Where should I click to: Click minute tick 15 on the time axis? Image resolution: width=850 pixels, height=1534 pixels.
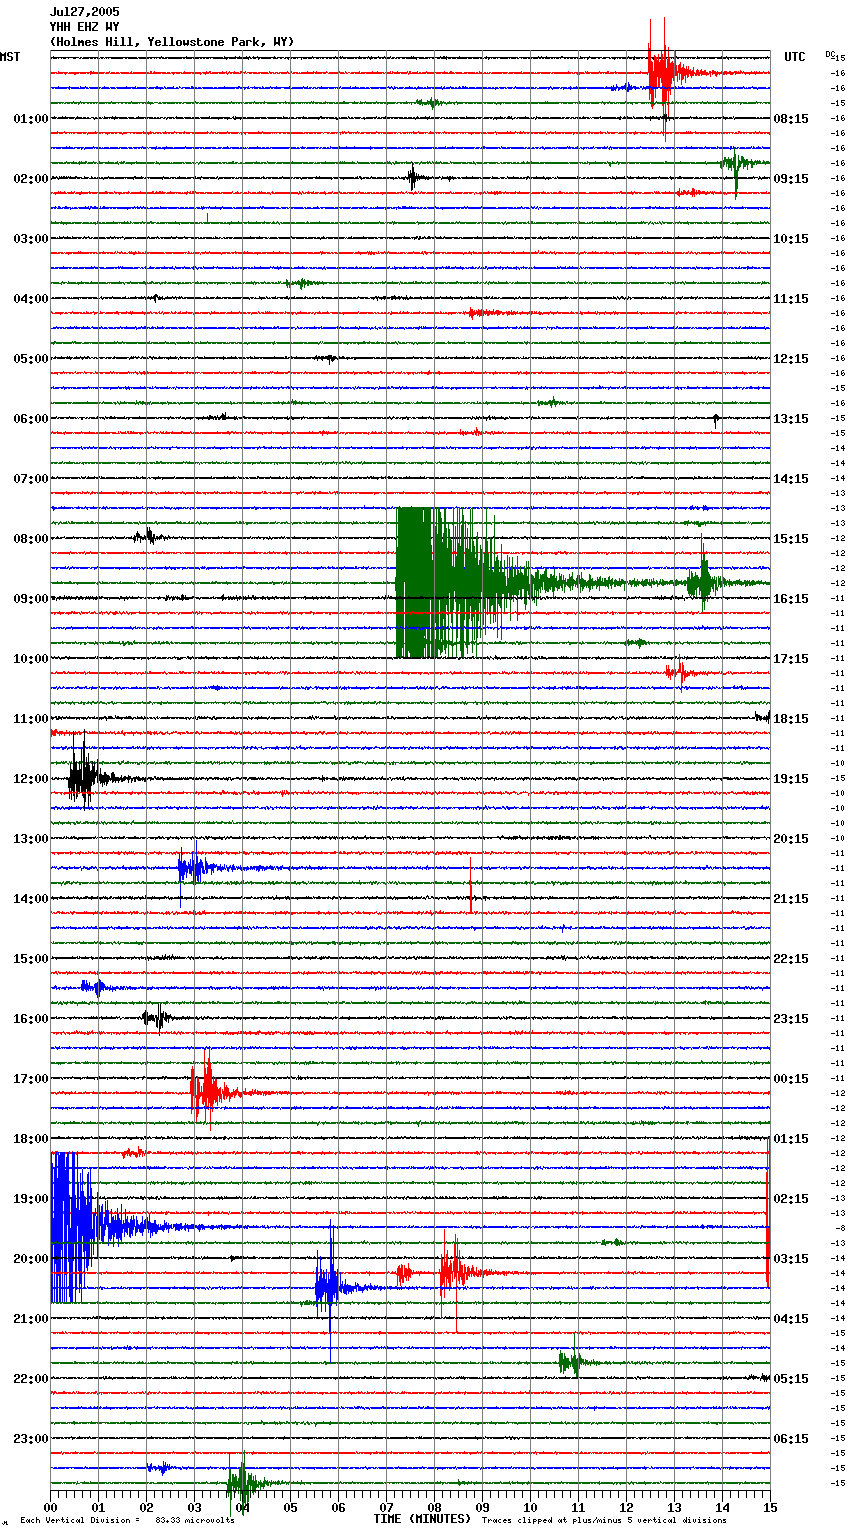point(770,1508)
